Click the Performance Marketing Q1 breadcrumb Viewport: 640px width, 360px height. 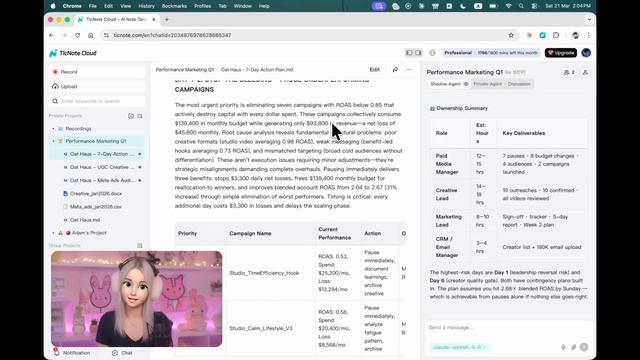(x=184, y=70)
